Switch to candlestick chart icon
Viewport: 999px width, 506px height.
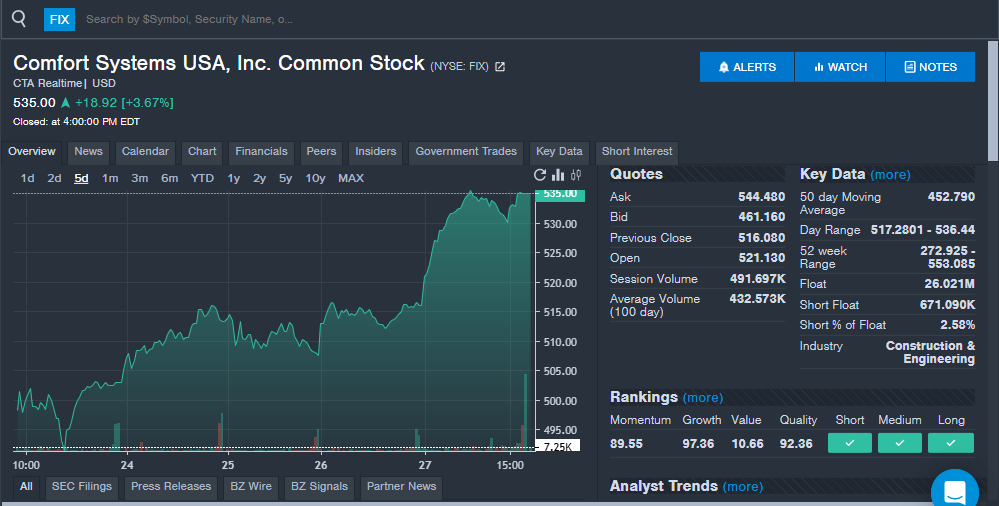tap(576, 175)
